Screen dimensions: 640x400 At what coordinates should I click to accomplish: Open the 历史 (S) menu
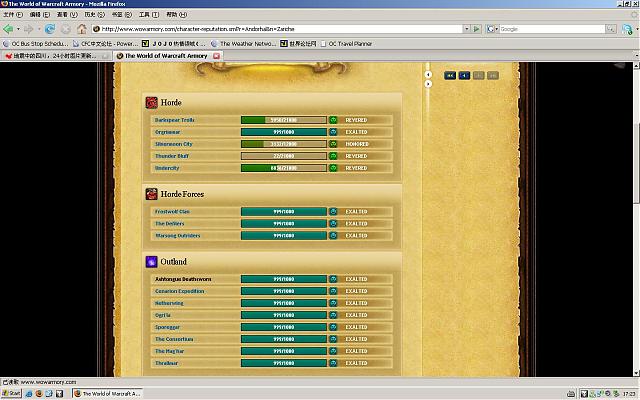point(94,15)
